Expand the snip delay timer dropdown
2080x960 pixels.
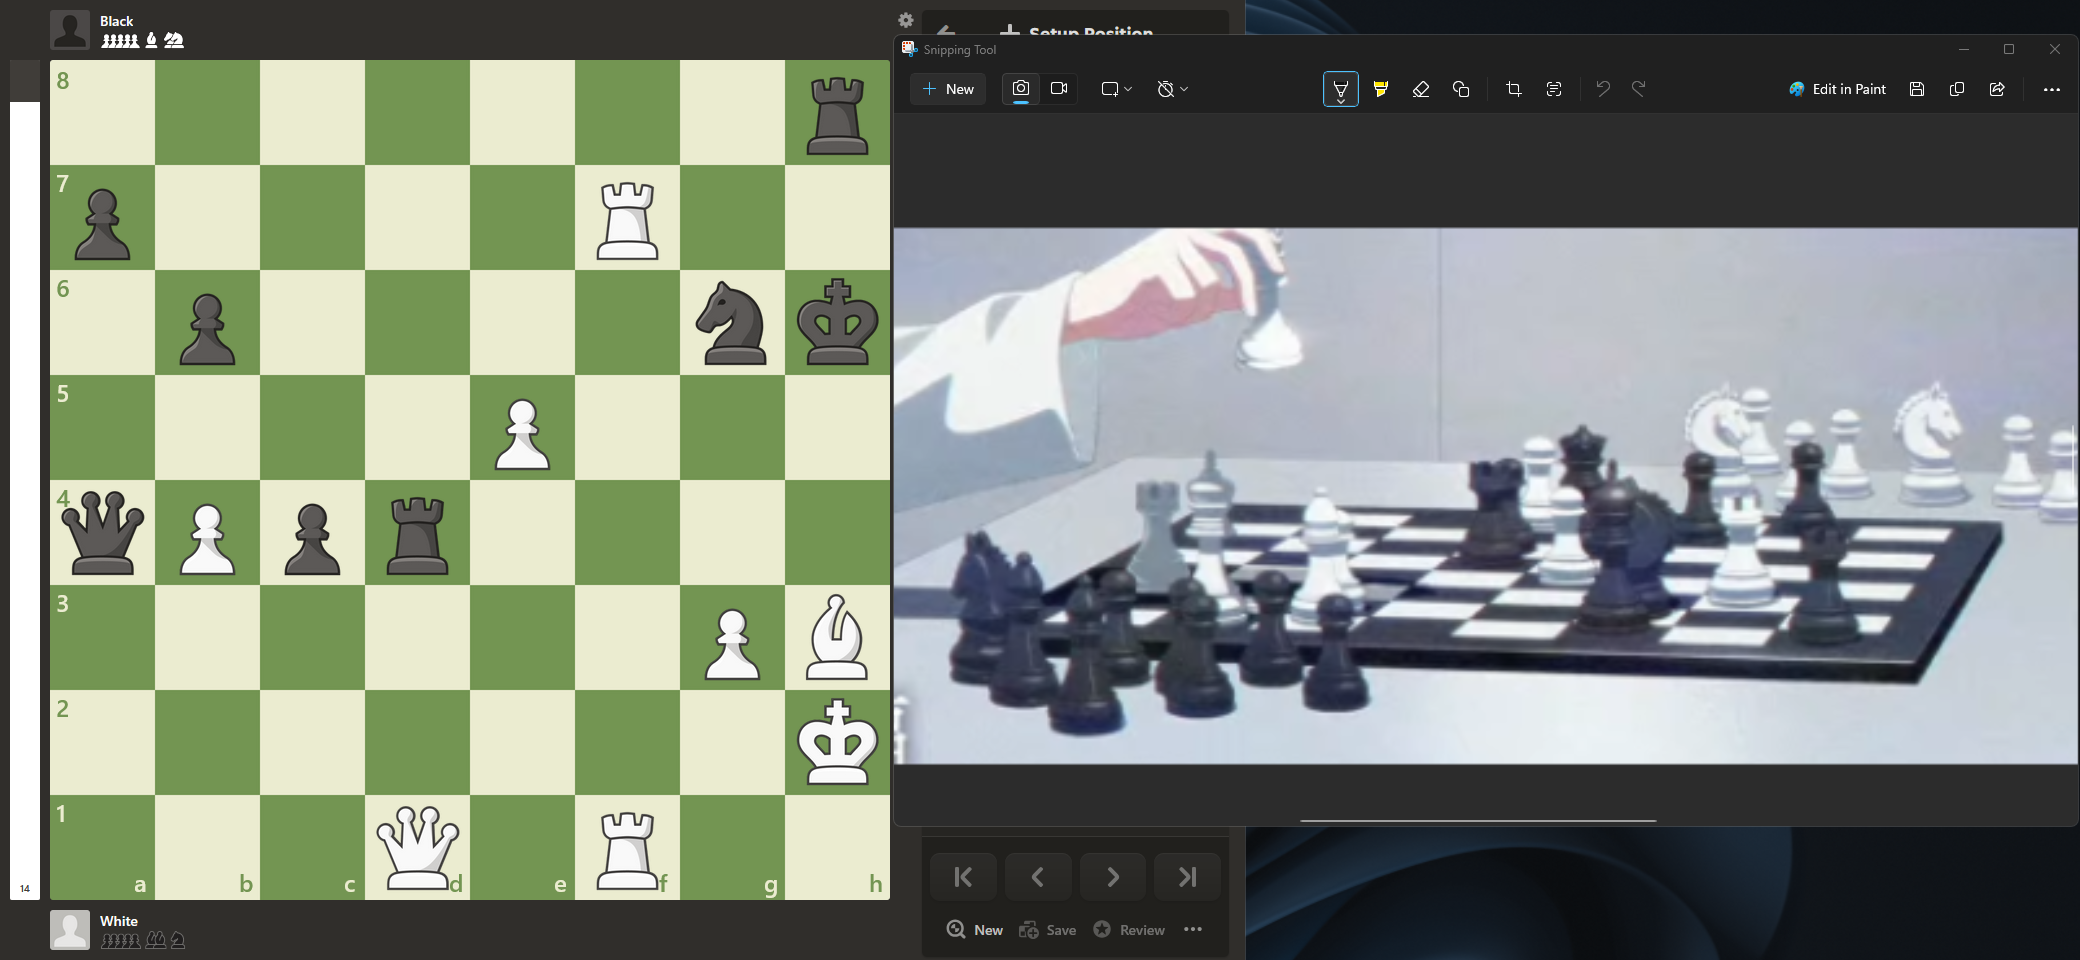(x=1172, y=89)
